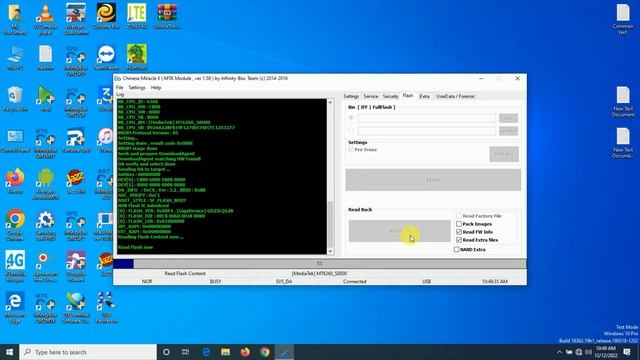640x360 pixels.
Task: Click the log scrollbar up arrow
Action: click(x=331, y=102)
